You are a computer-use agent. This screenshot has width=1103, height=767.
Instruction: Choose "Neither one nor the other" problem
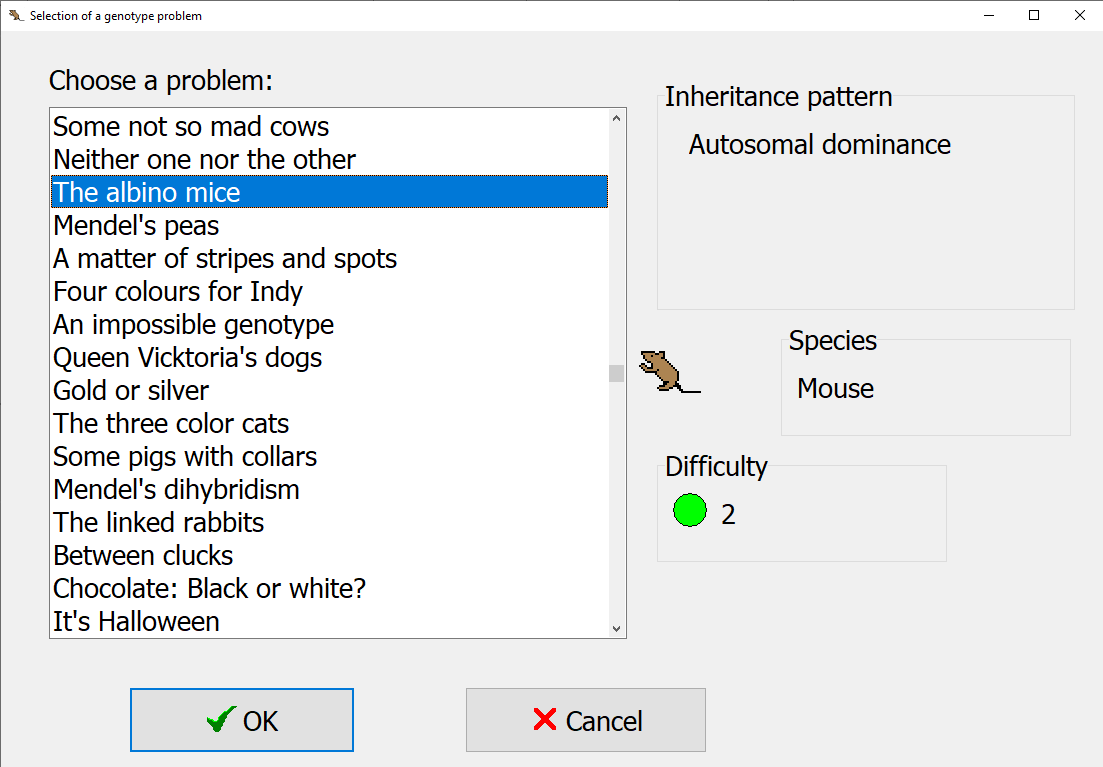pos(205,160)
